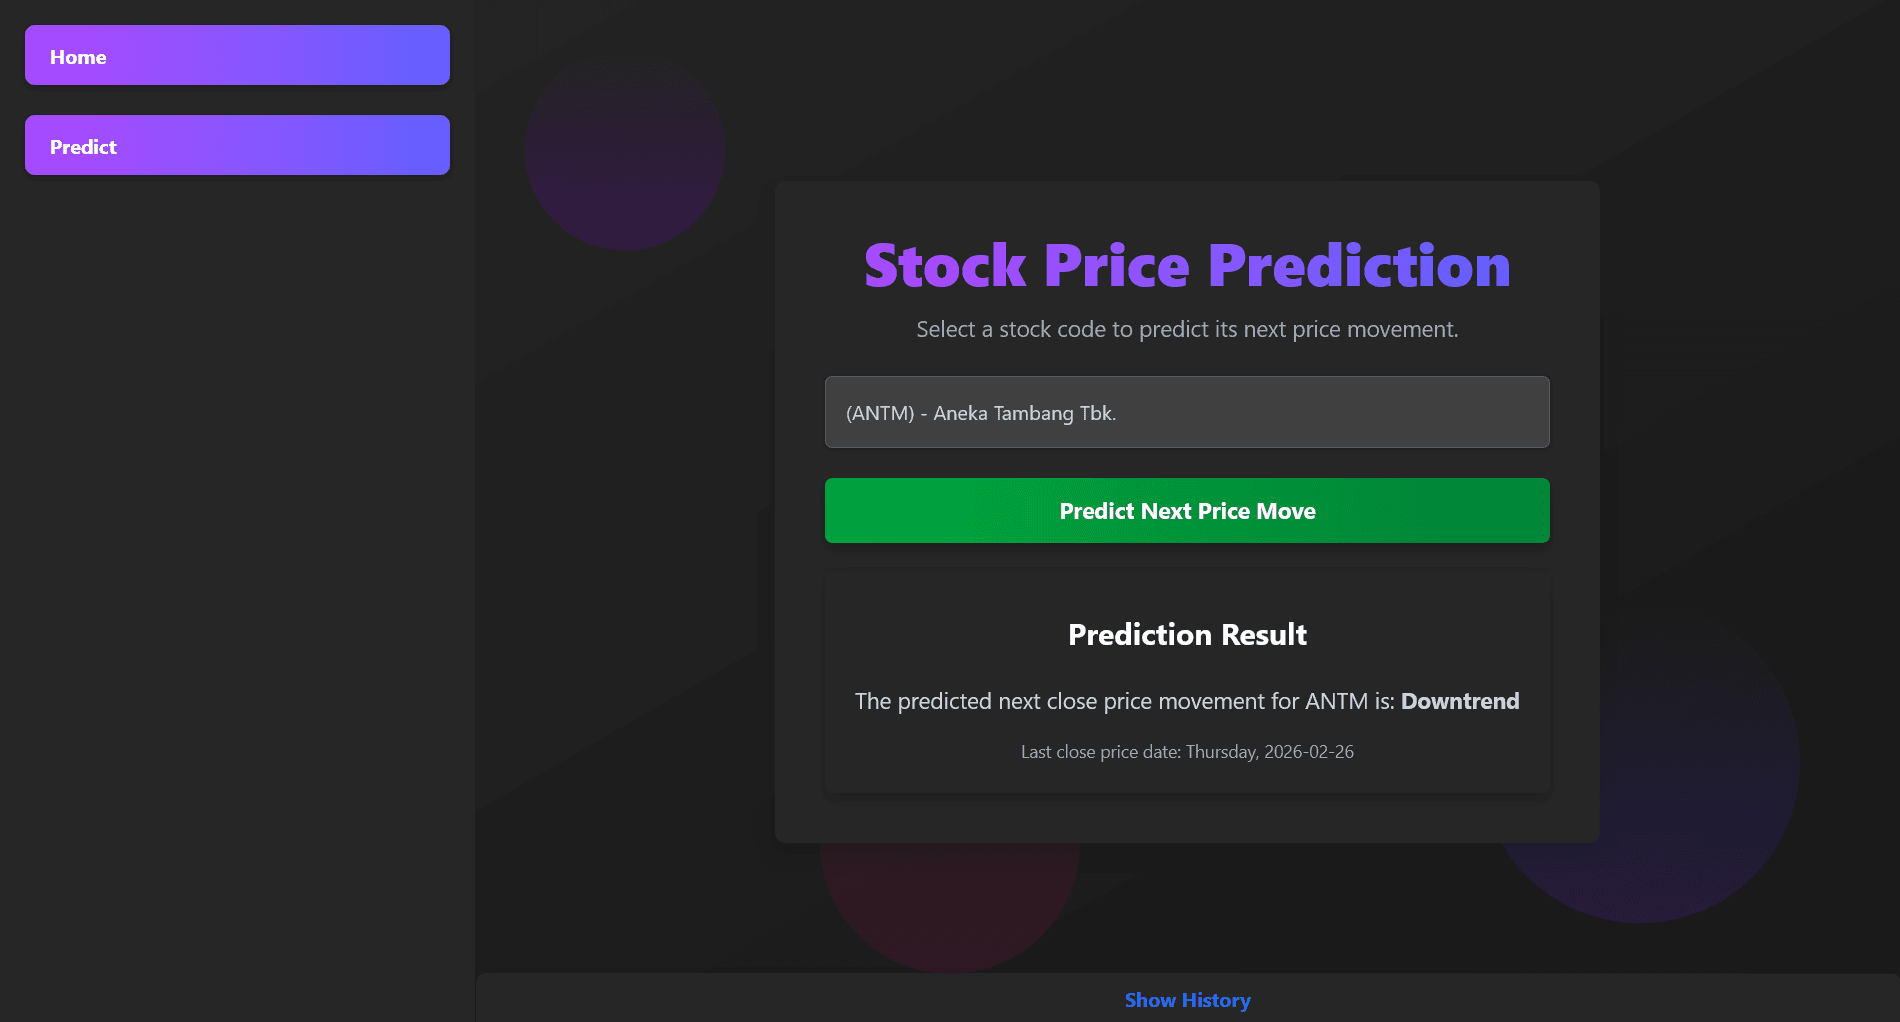Open the Home sidebar menu item
Image resolution: width=1900 pixels, height=1022 pixels.
click(237, 56)
